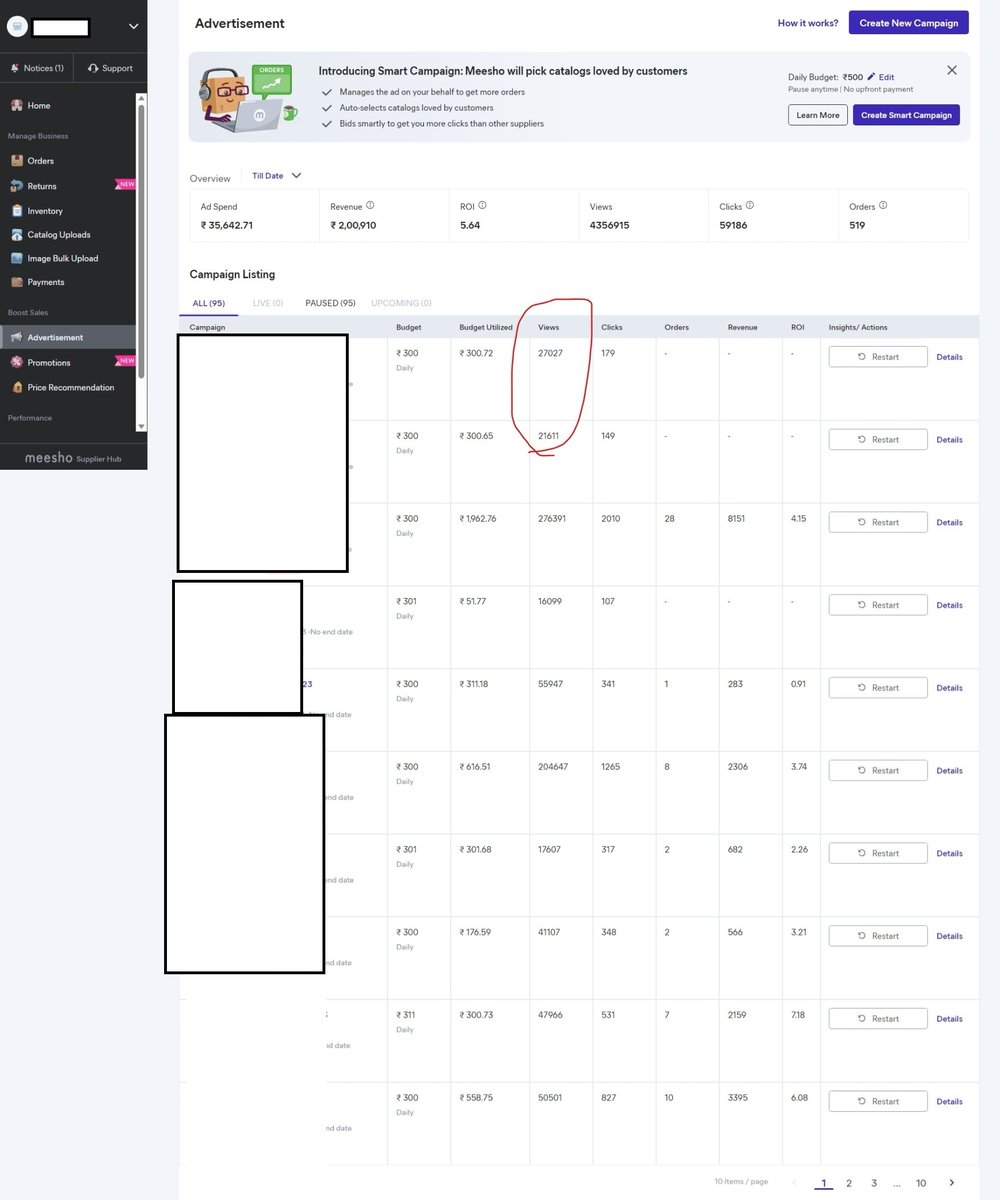Switch to UPCOMING (0) tab
This screenshot has height=1200, width=1000.
401,303
